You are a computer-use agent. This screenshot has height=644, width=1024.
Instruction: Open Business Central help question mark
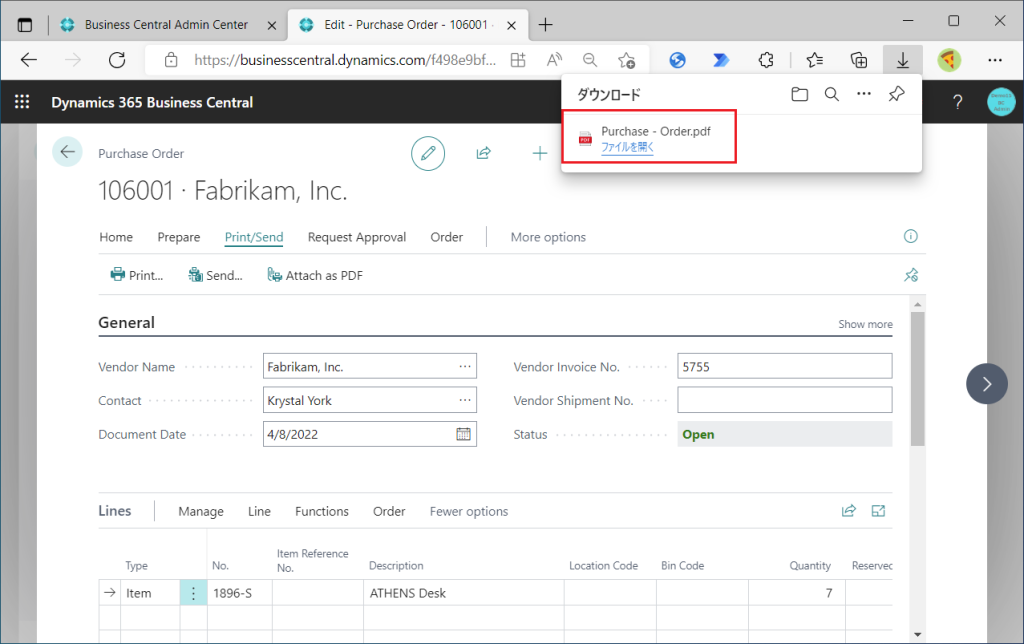[957, 102]
